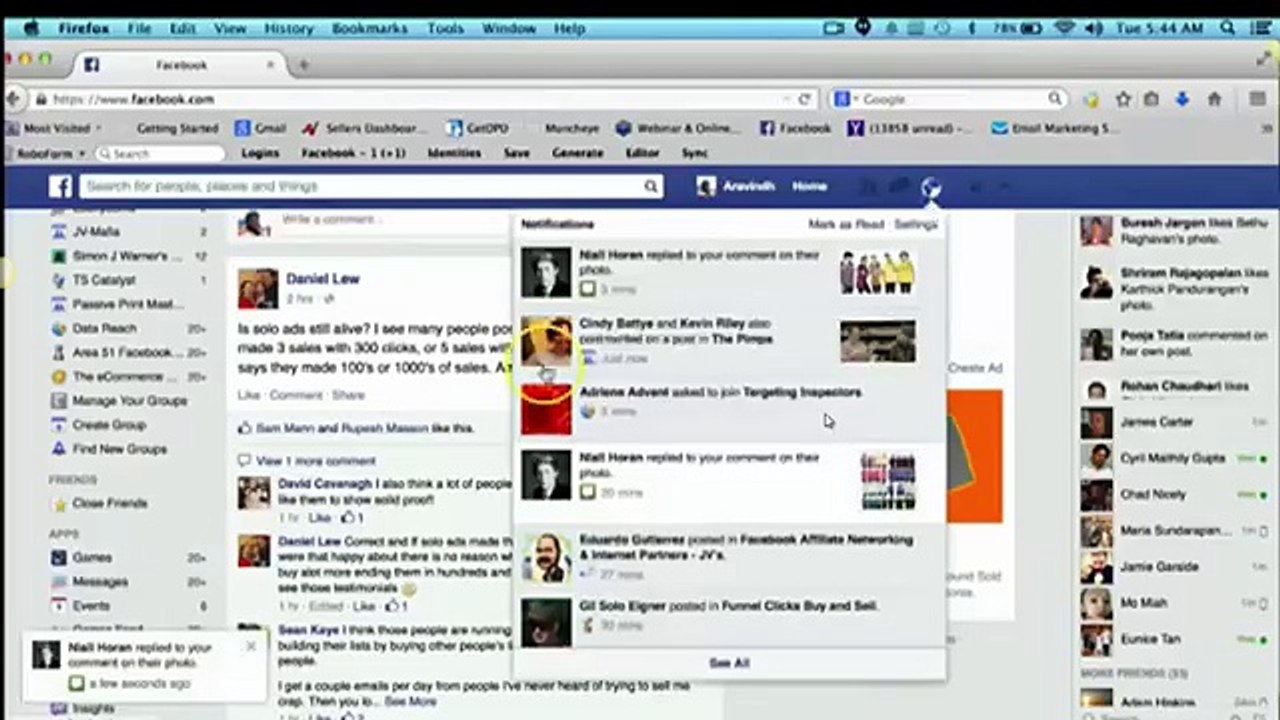Click Logins on RoboForm toolbar
Screen dimensions: 1280x720
pyautogui.click(x=260, y=153)
